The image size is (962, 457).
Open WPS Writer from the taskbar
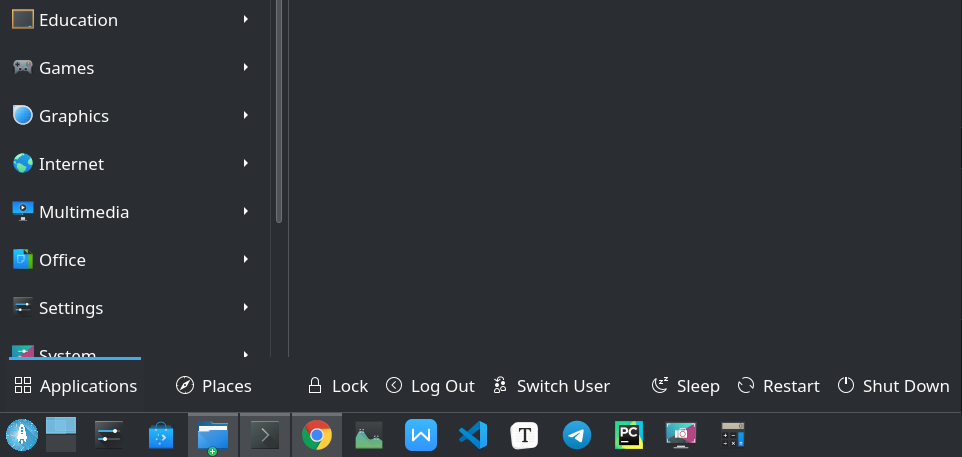[x=421, y=436]
